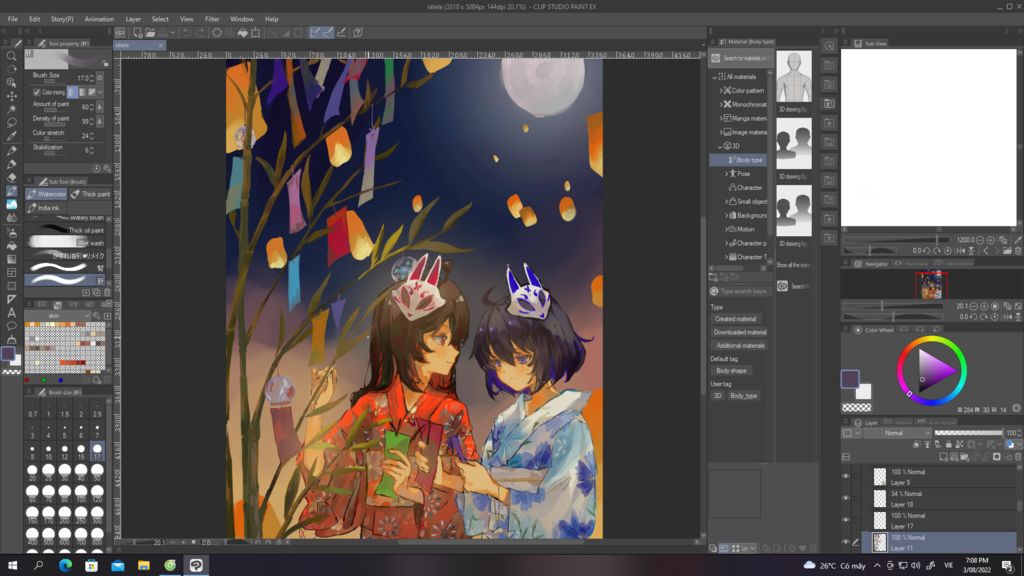Click the Created material filter button
This screenshot has height=576, width=1024.
coord(735,319)
